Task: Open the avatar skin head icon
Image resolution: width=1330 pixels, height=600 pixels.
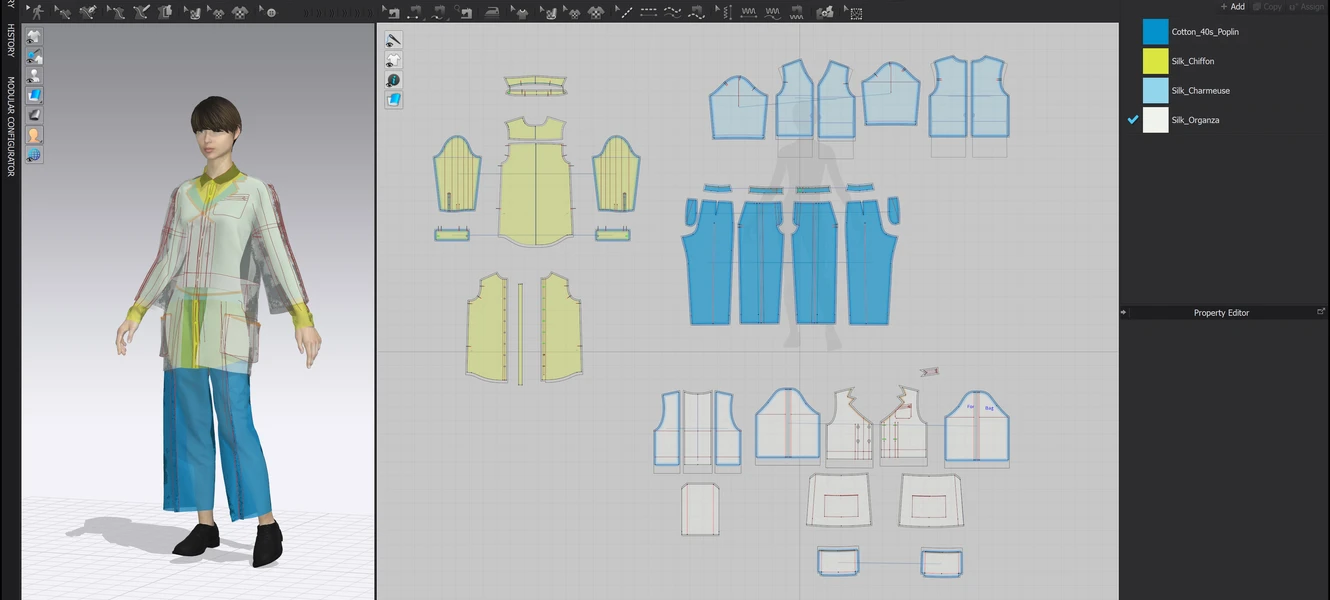Action: tap(34, 135)
